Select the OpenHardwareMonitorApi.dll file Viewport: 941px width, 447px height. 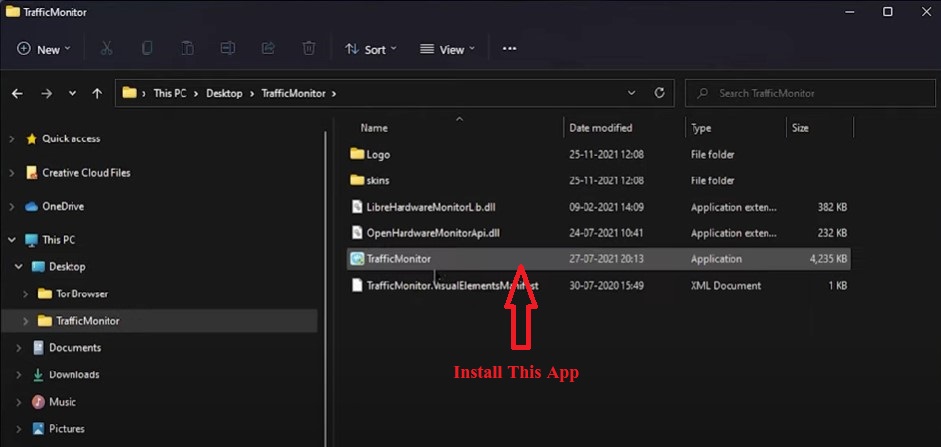(x=425, y=233)
